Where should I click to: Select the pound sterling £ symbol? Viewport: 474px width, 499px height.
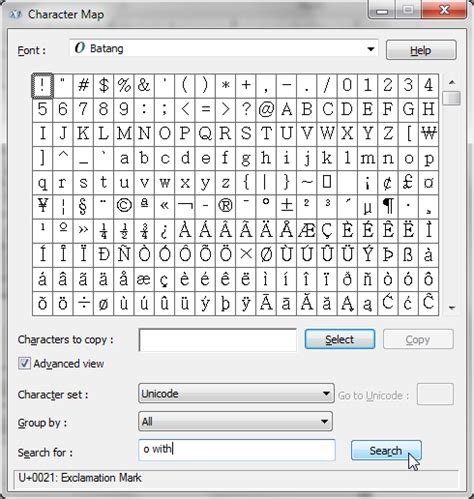click(408, 182)
